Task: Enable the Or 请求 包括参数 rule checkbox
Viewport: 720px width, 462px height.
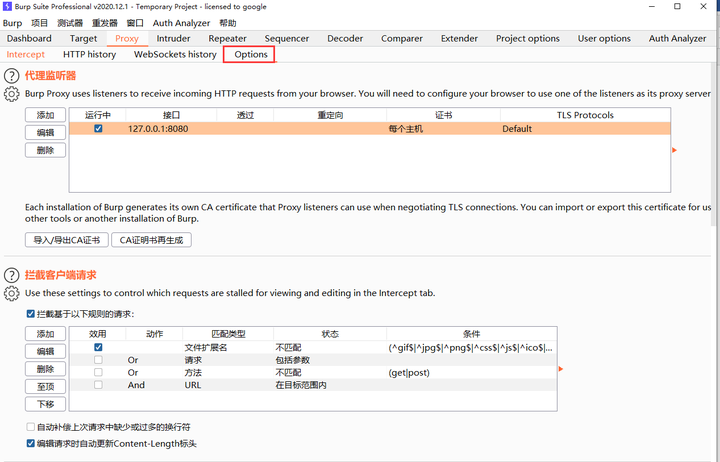Action: [98, 360]
